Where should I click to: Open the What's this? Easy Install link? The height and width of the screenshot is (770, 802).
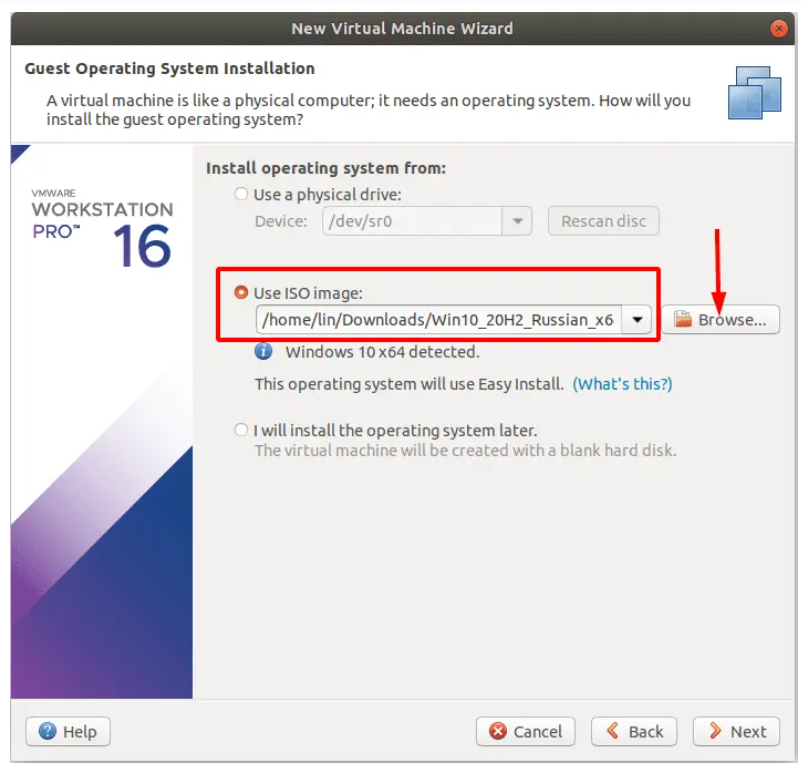(622, 384)
